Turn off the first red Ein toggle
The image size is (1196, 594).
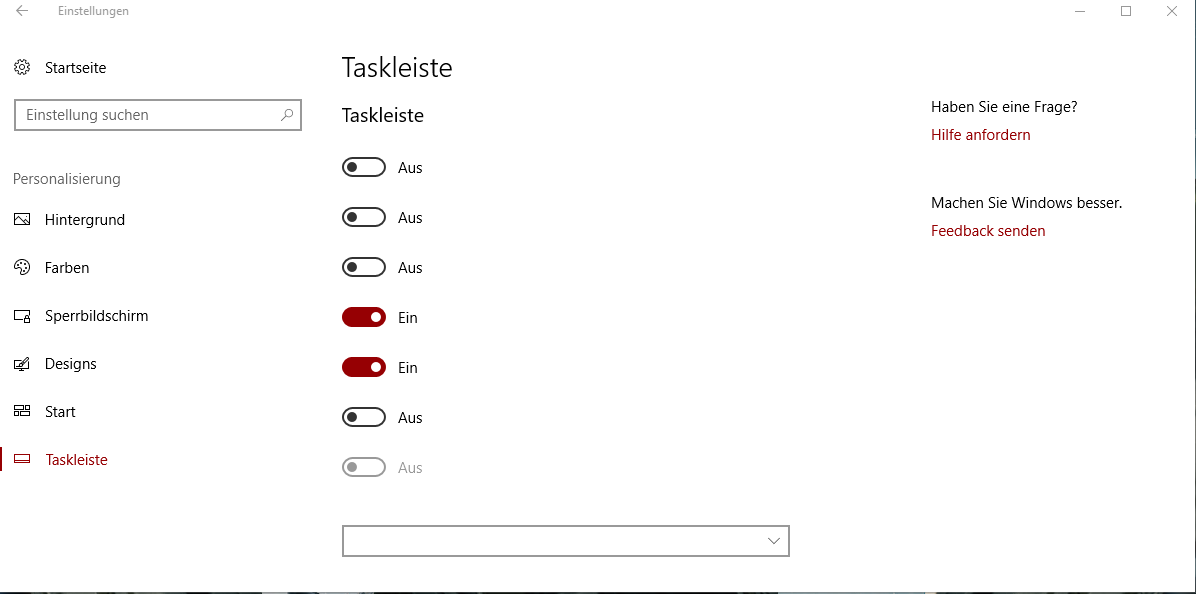pos(364,318)
